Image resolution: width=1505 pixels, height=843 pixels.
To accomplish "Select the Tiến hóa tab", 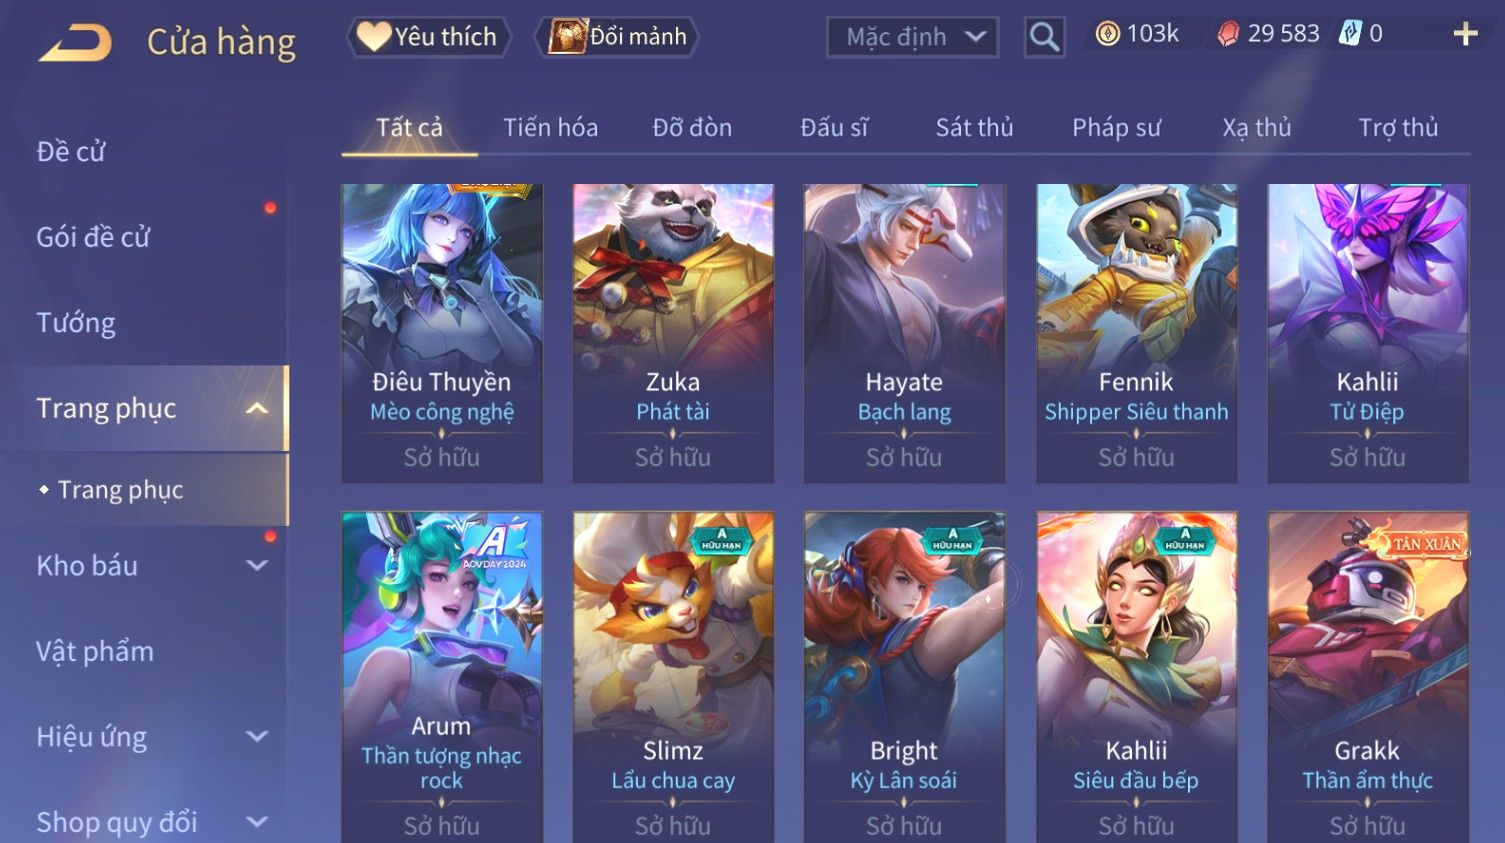I will (x=550, y=128).
